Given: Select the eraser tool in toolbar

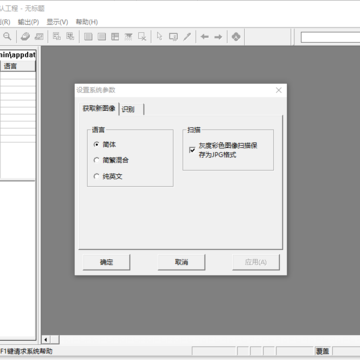Looking at the screenshot, I should point(25,36).
